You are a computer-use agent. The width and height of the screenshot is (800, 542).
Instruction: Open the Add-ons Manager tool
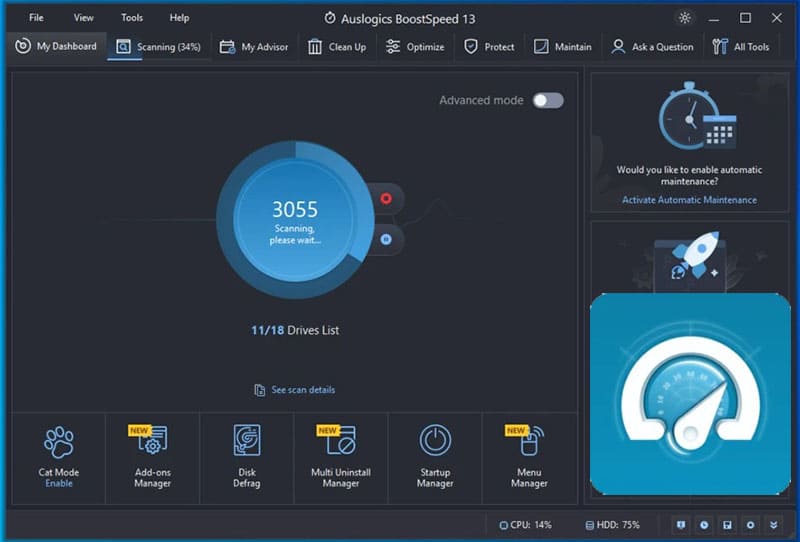153,457
